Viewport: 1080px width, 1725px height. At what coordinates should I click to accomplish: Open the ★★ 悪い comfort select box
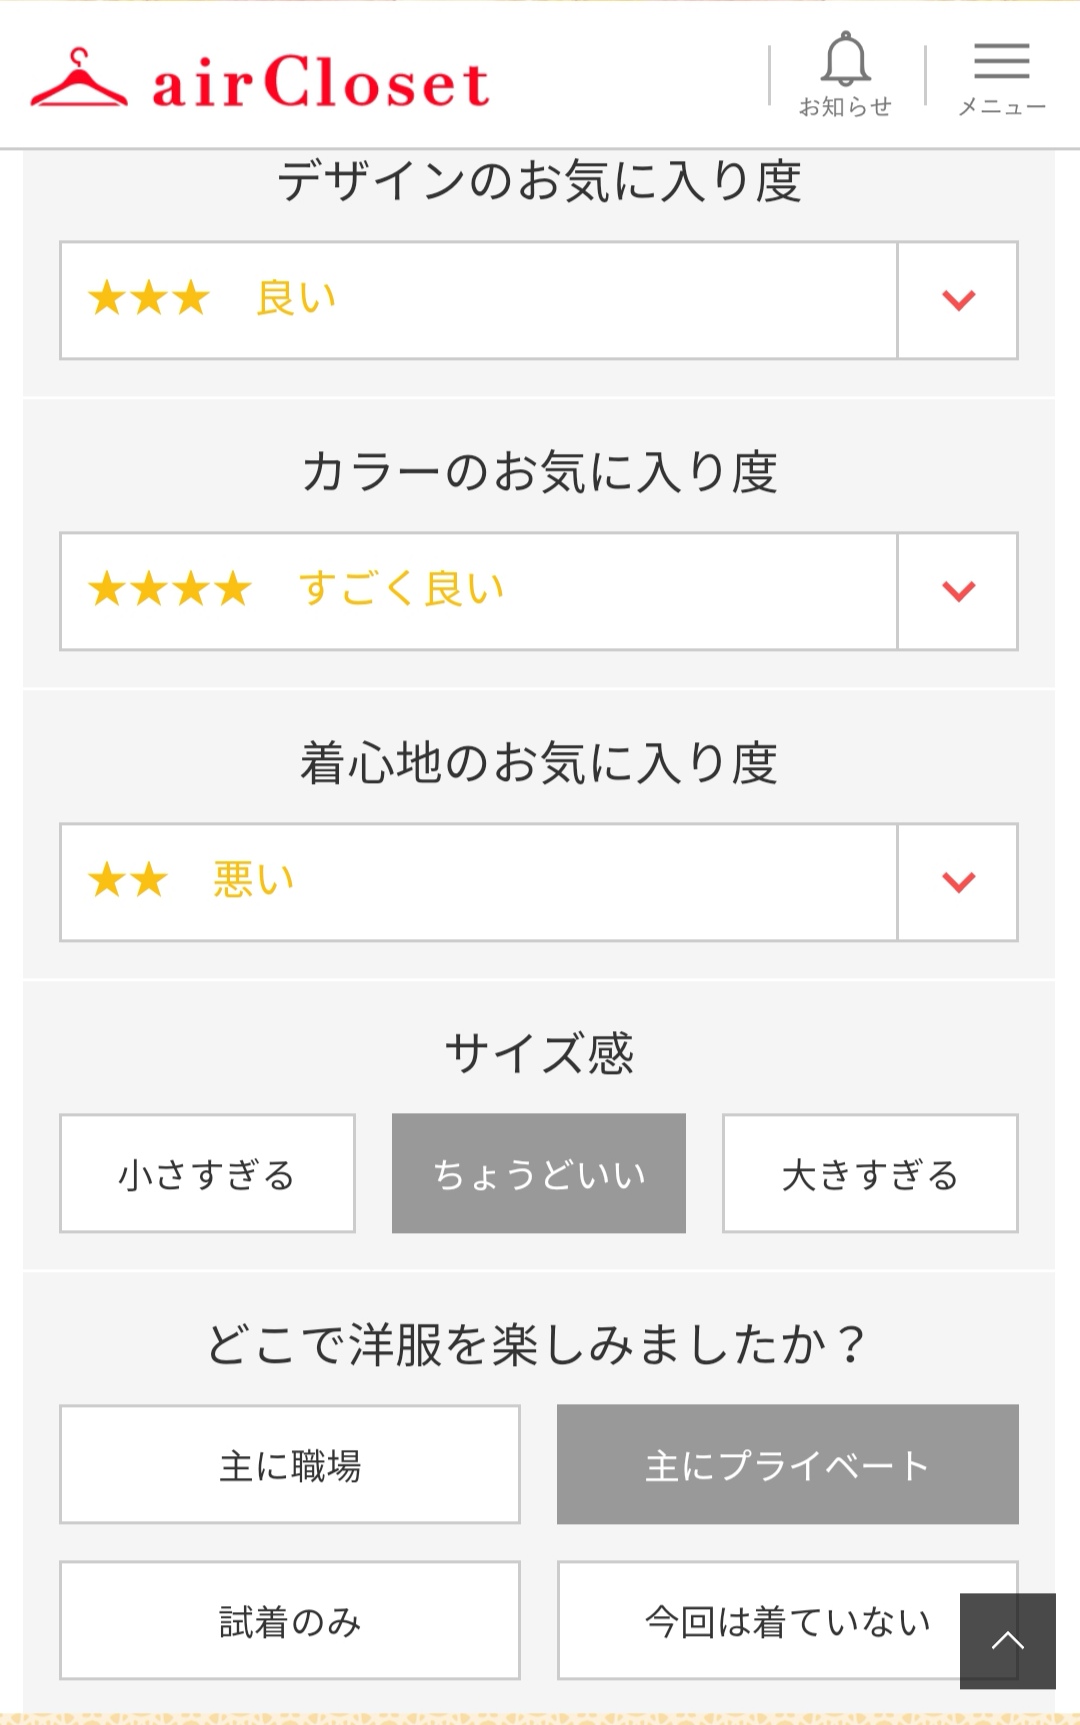[478, 882]
